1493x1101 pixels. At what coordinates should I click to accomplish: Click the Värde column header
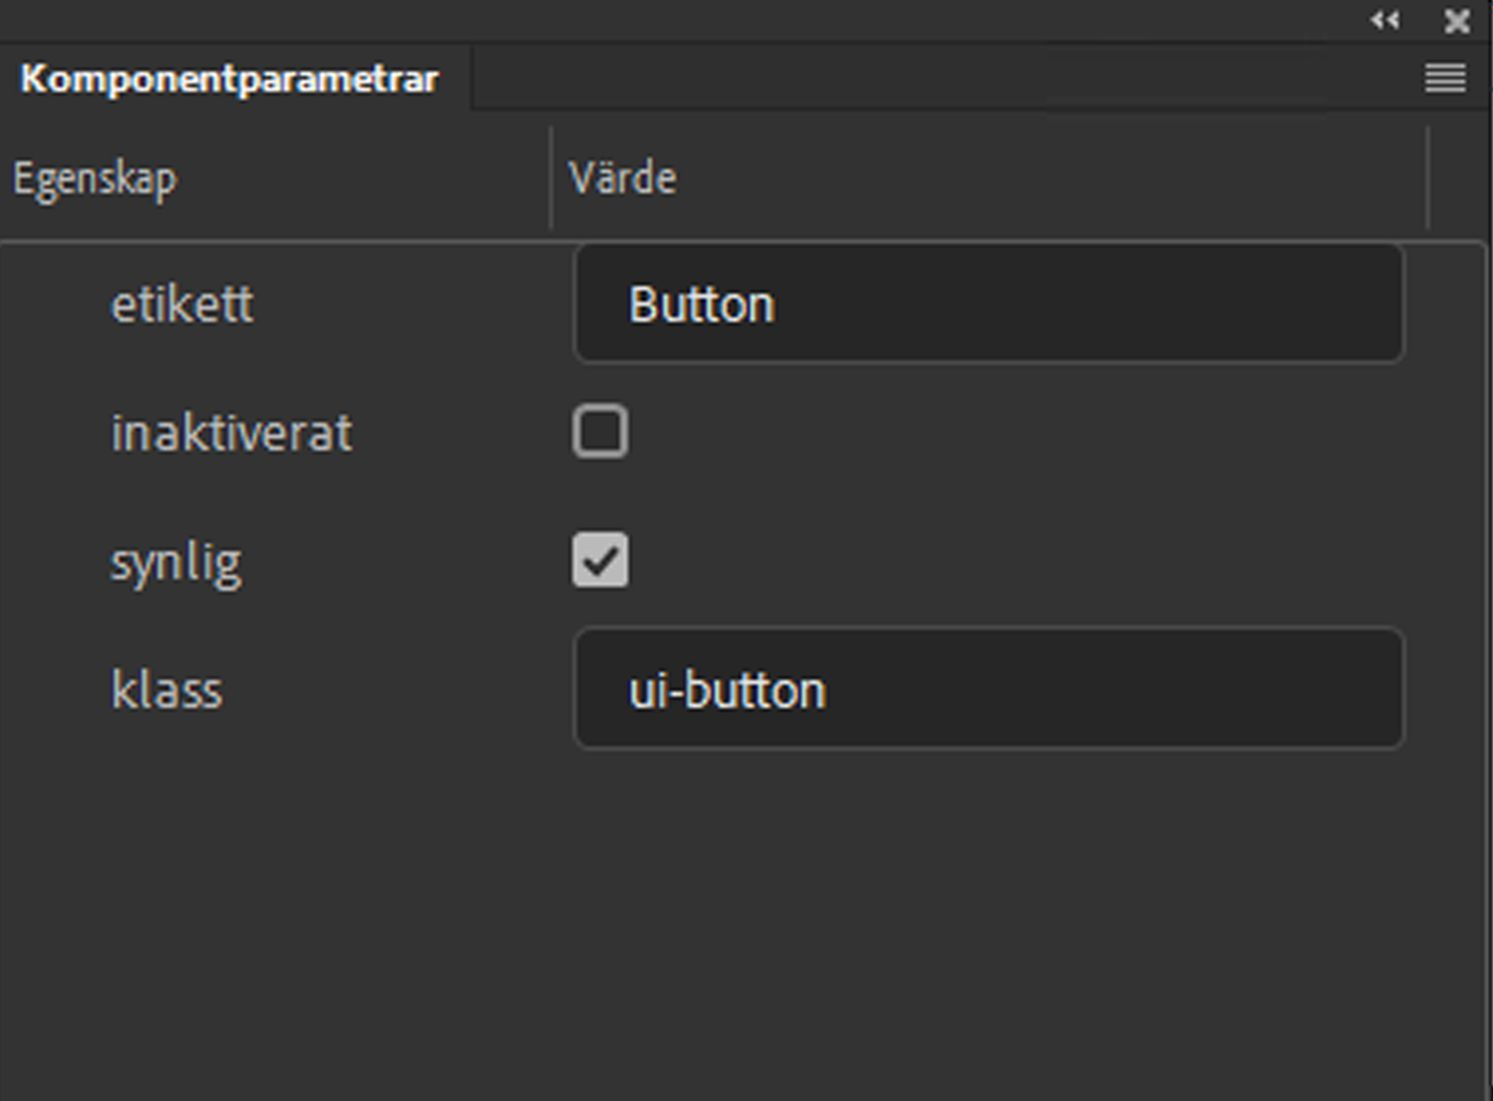pos(622,177)
